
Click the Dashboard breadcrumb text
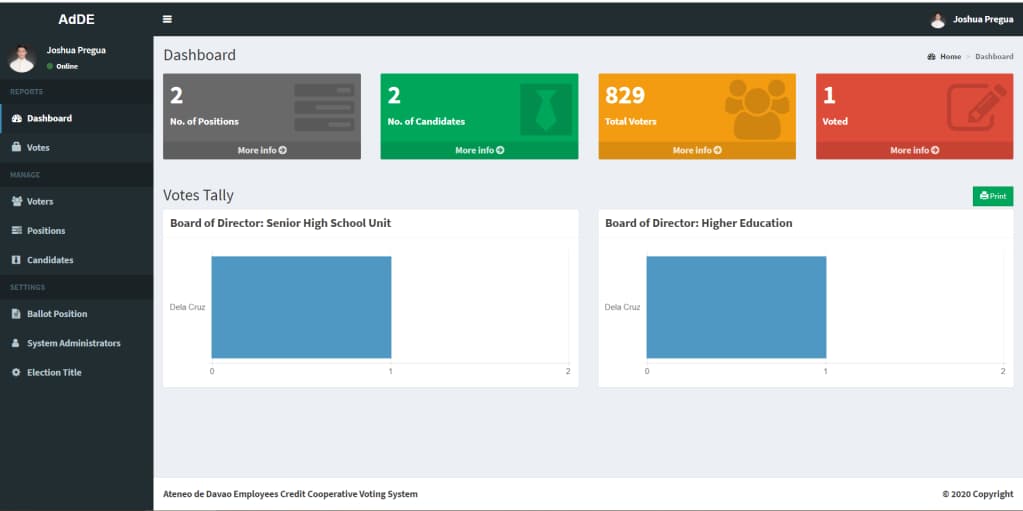[x=994, y=57]
